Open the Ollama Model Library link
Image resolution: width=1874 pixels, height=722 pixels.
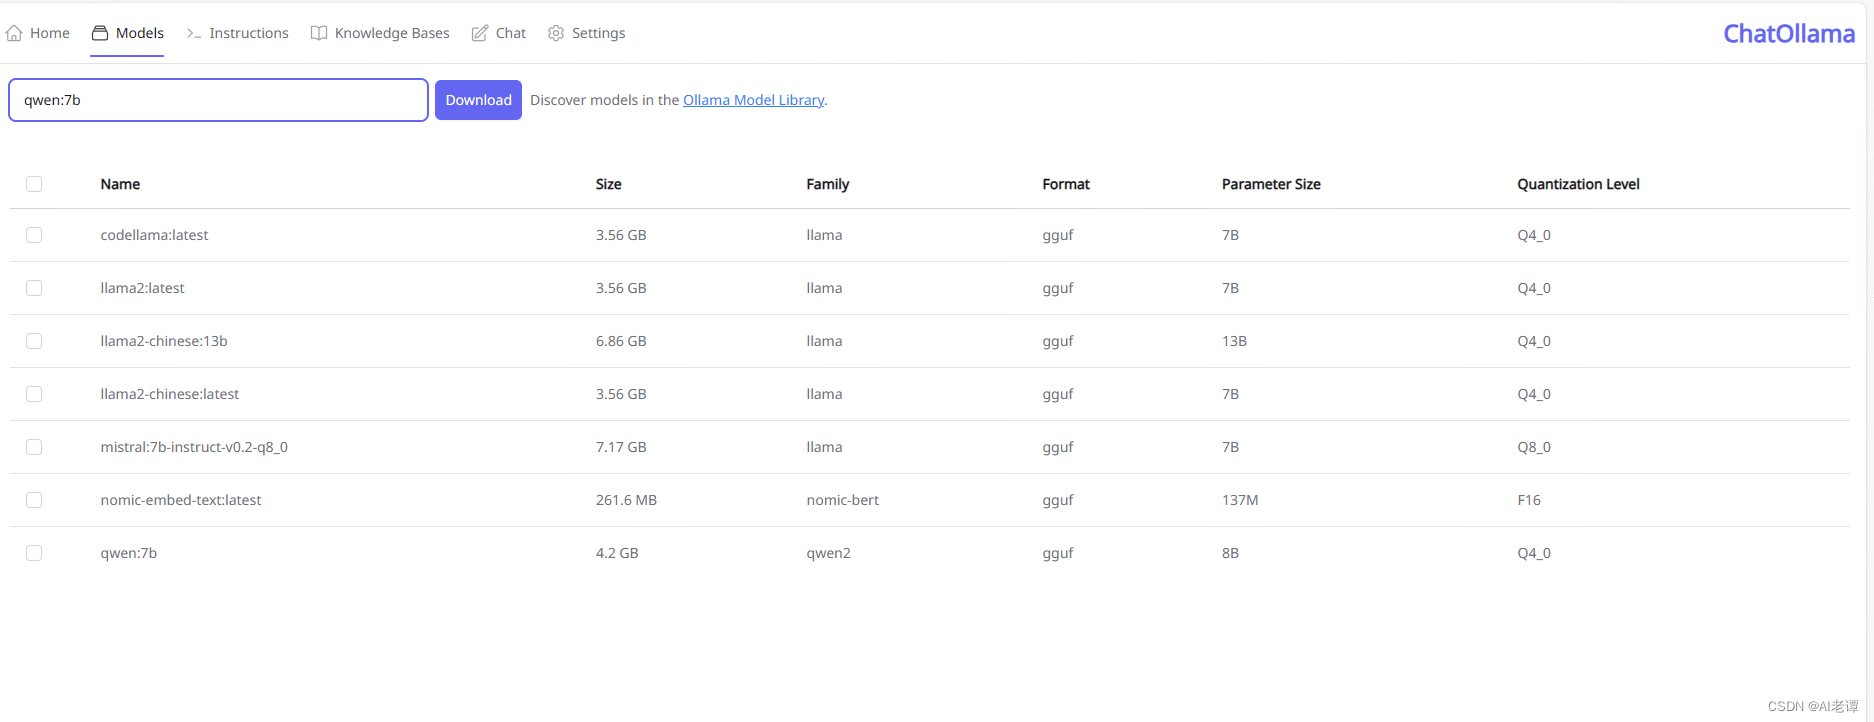pyautogui.click(x=754, y=100)
